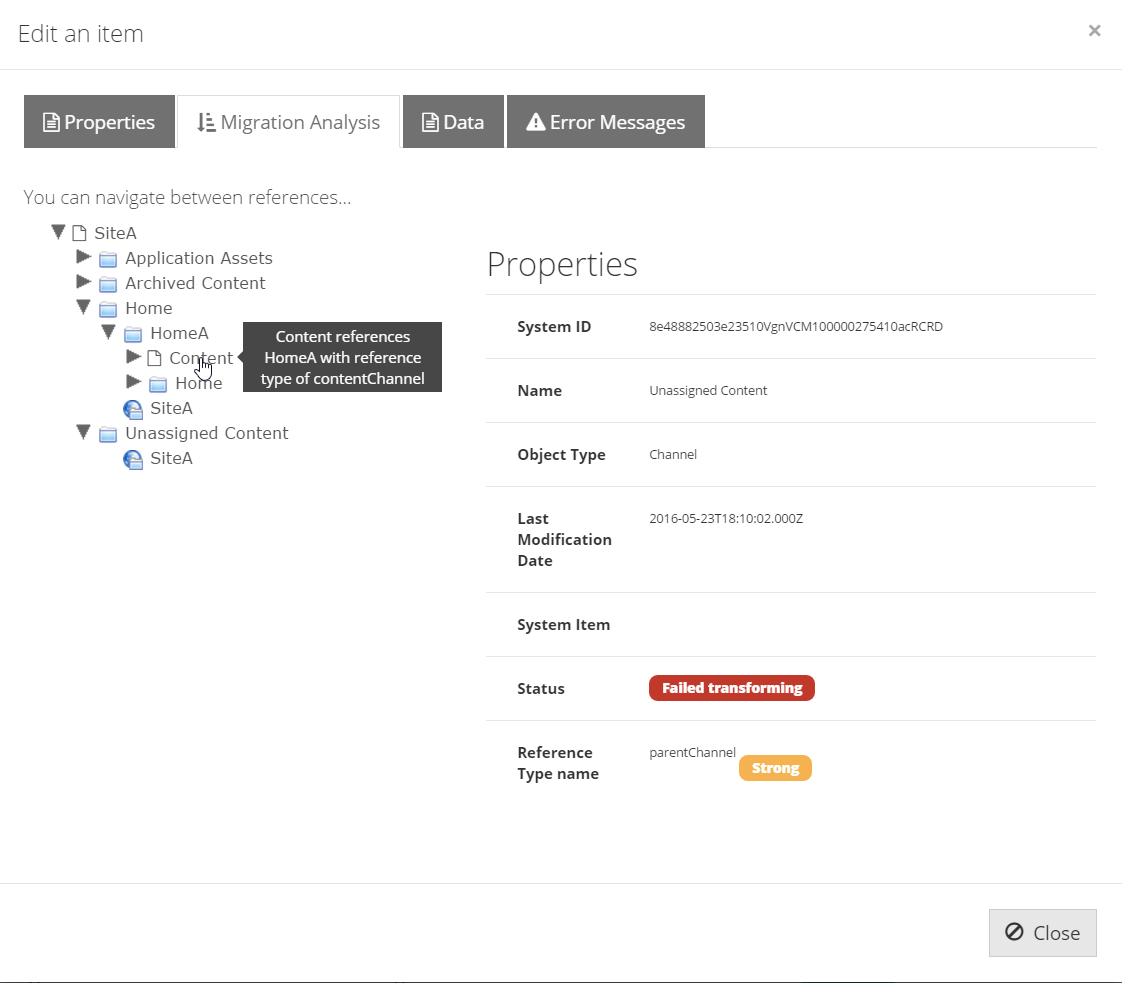Image resolution: width=1122 pixels, height=983 pixels.
Task: Click the Unassigned Content folder icon
Action: 108,434
